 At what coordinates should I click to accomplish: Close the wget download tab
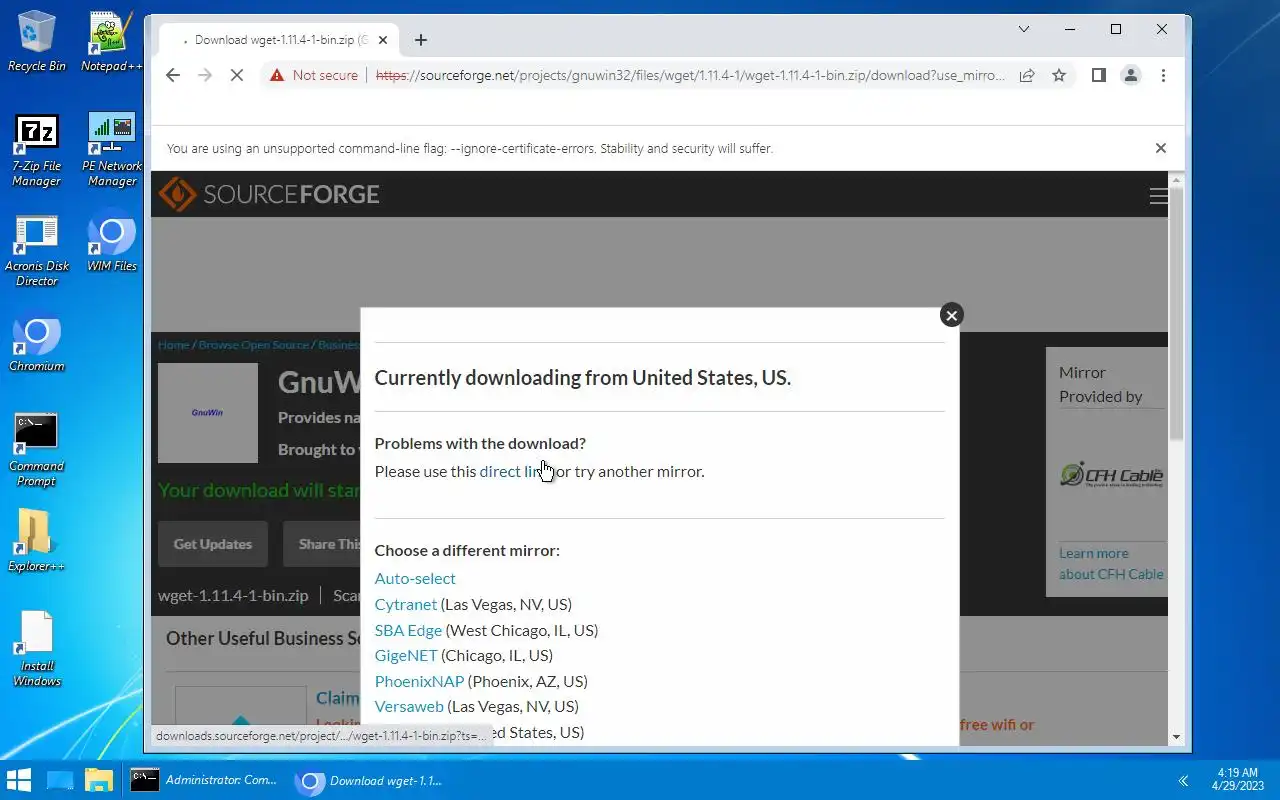[x=385, y=40]
